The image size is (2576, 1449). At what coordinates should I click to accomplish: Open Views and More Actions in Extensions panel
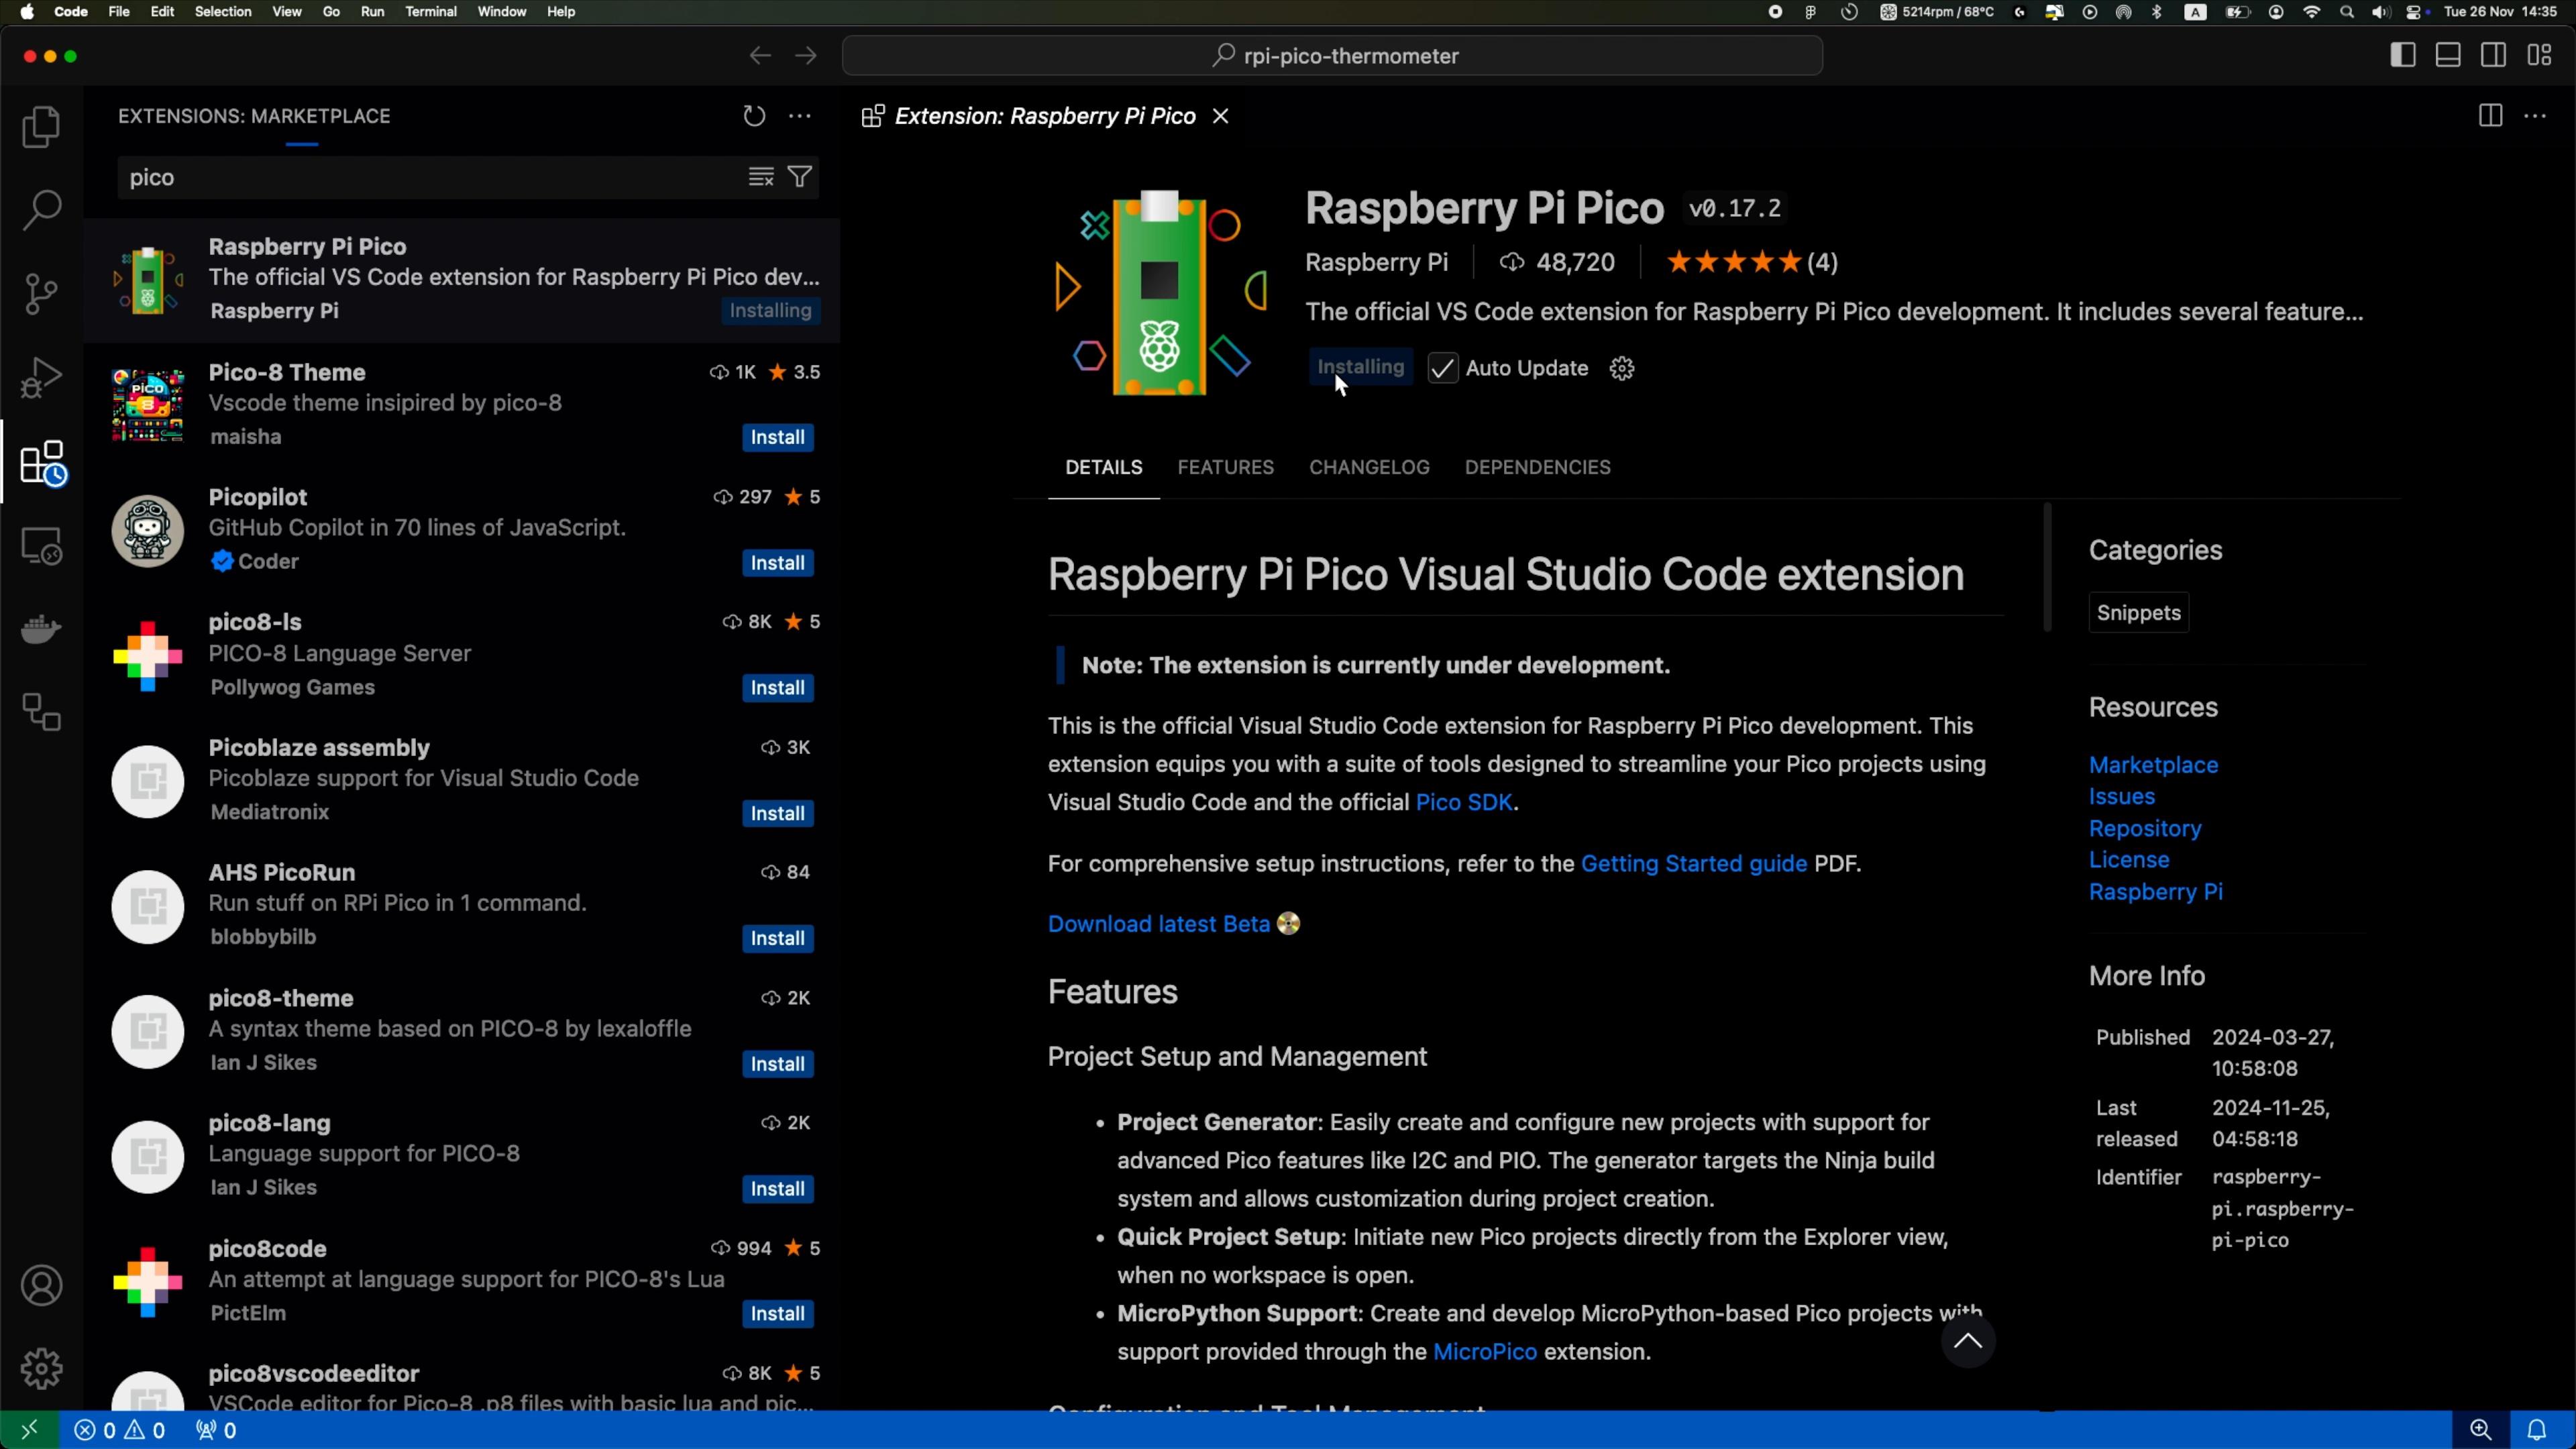click(800, 116)
